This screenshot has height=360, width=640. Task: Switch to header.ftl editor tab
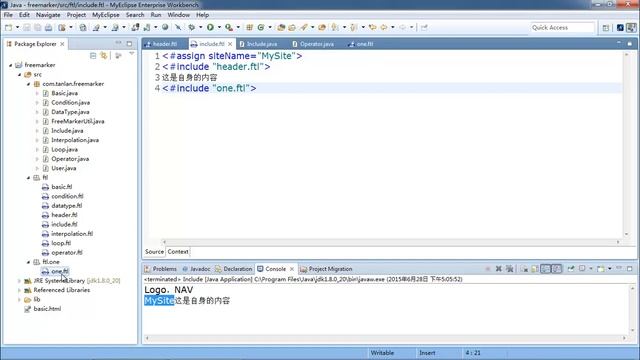click(165, 44)
